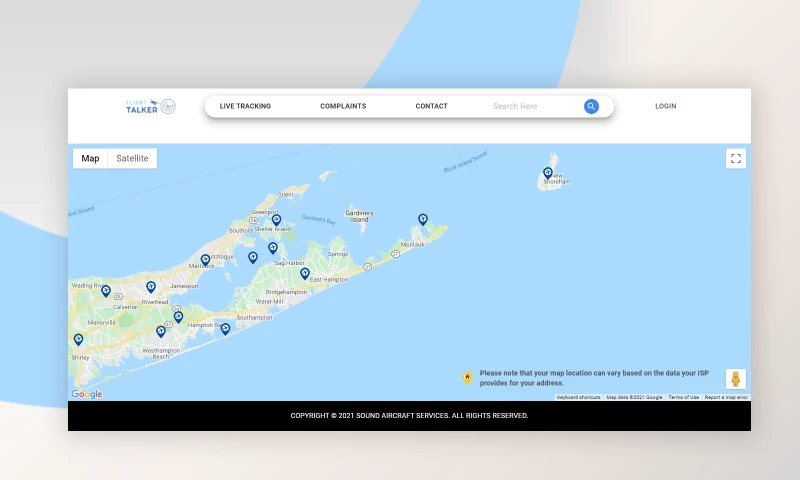Select the Street View pegman
This screenshot has height=480, width=800.
[736, 379]
